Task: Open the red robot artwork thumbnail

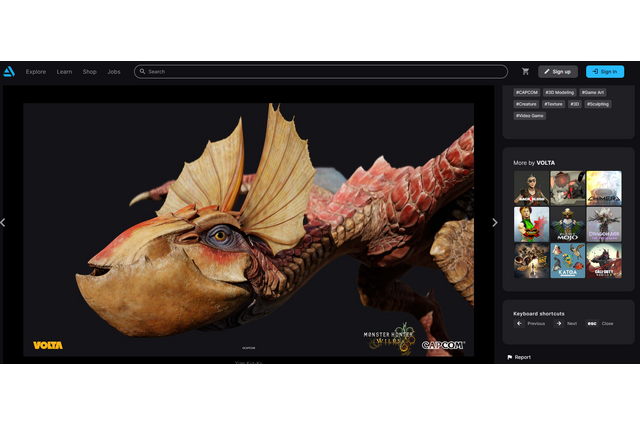Action: point(567,188)
